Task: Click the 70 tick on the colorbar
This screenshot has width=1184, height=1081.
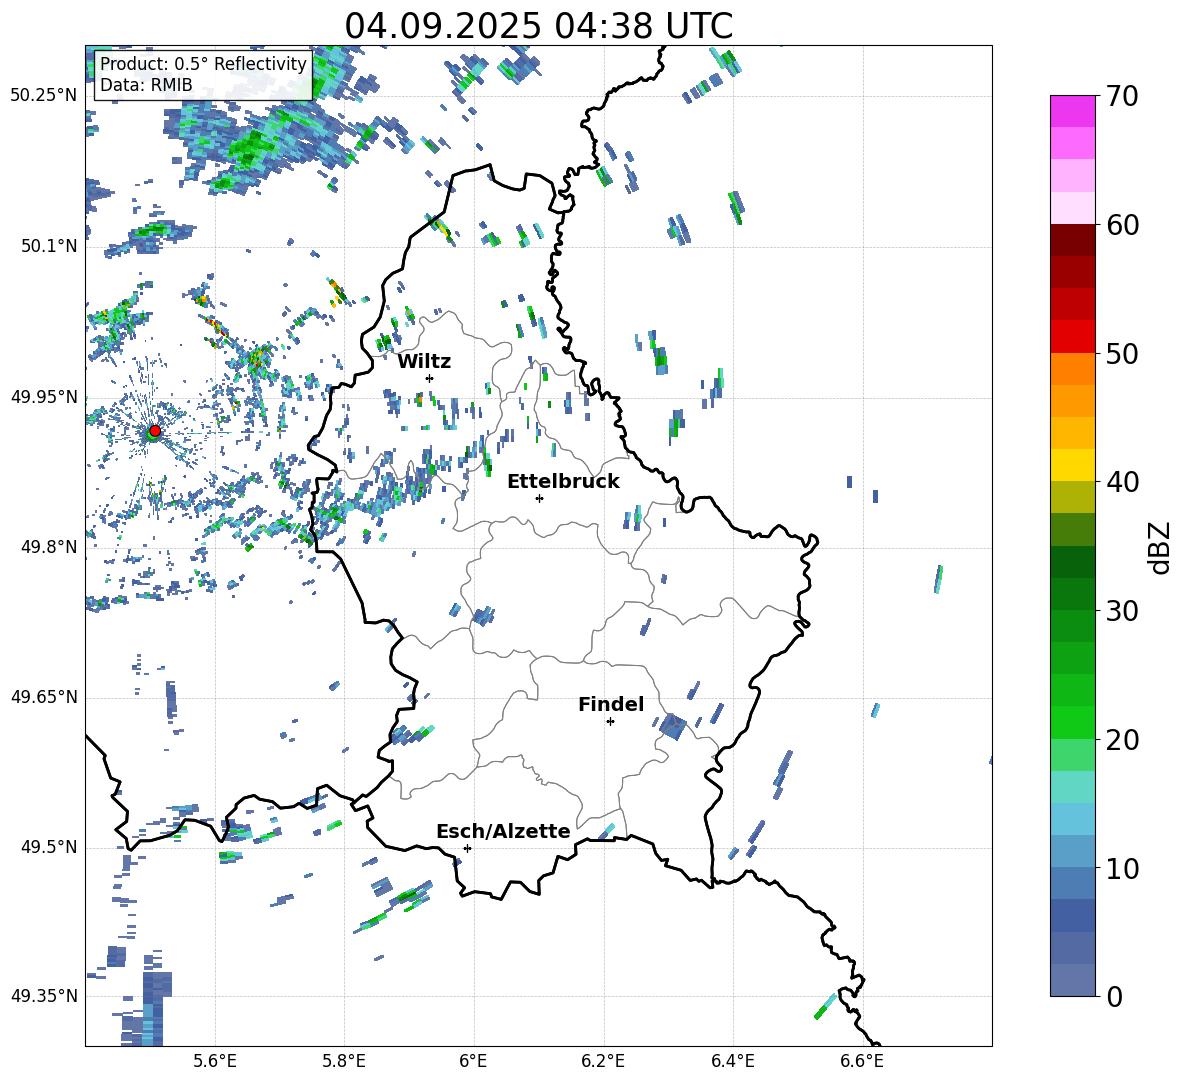Action: coord(1122,97)
